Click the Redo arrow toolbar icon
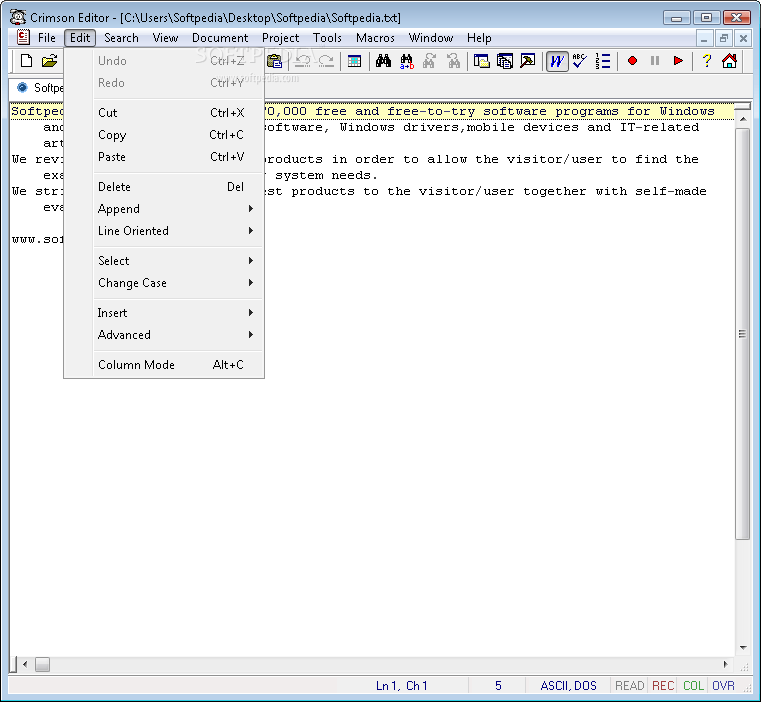761x702 pixels. click(326, 61)
